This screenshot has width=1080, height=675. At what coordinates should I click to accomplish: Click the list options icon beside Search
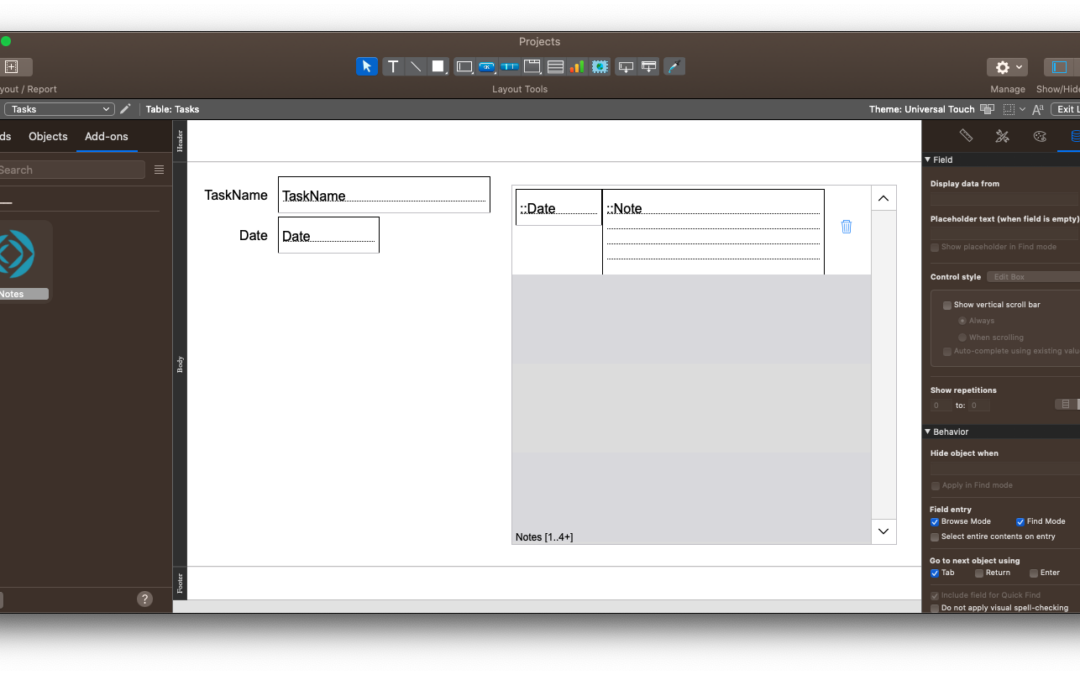pos(159,169)
